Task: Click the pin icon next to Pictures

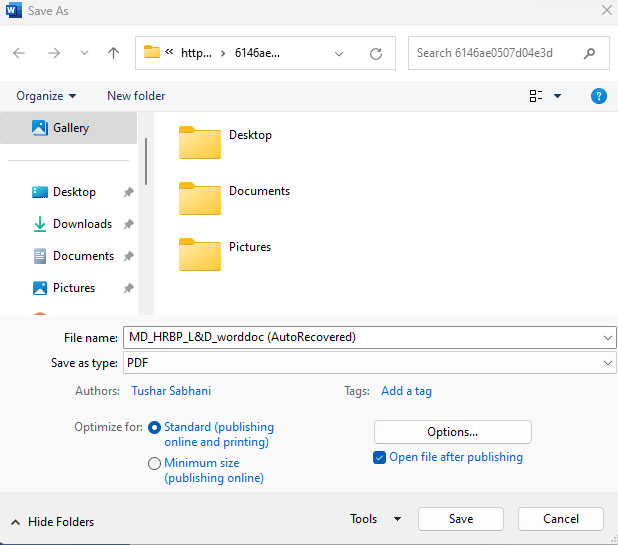Action: [128, 288]
